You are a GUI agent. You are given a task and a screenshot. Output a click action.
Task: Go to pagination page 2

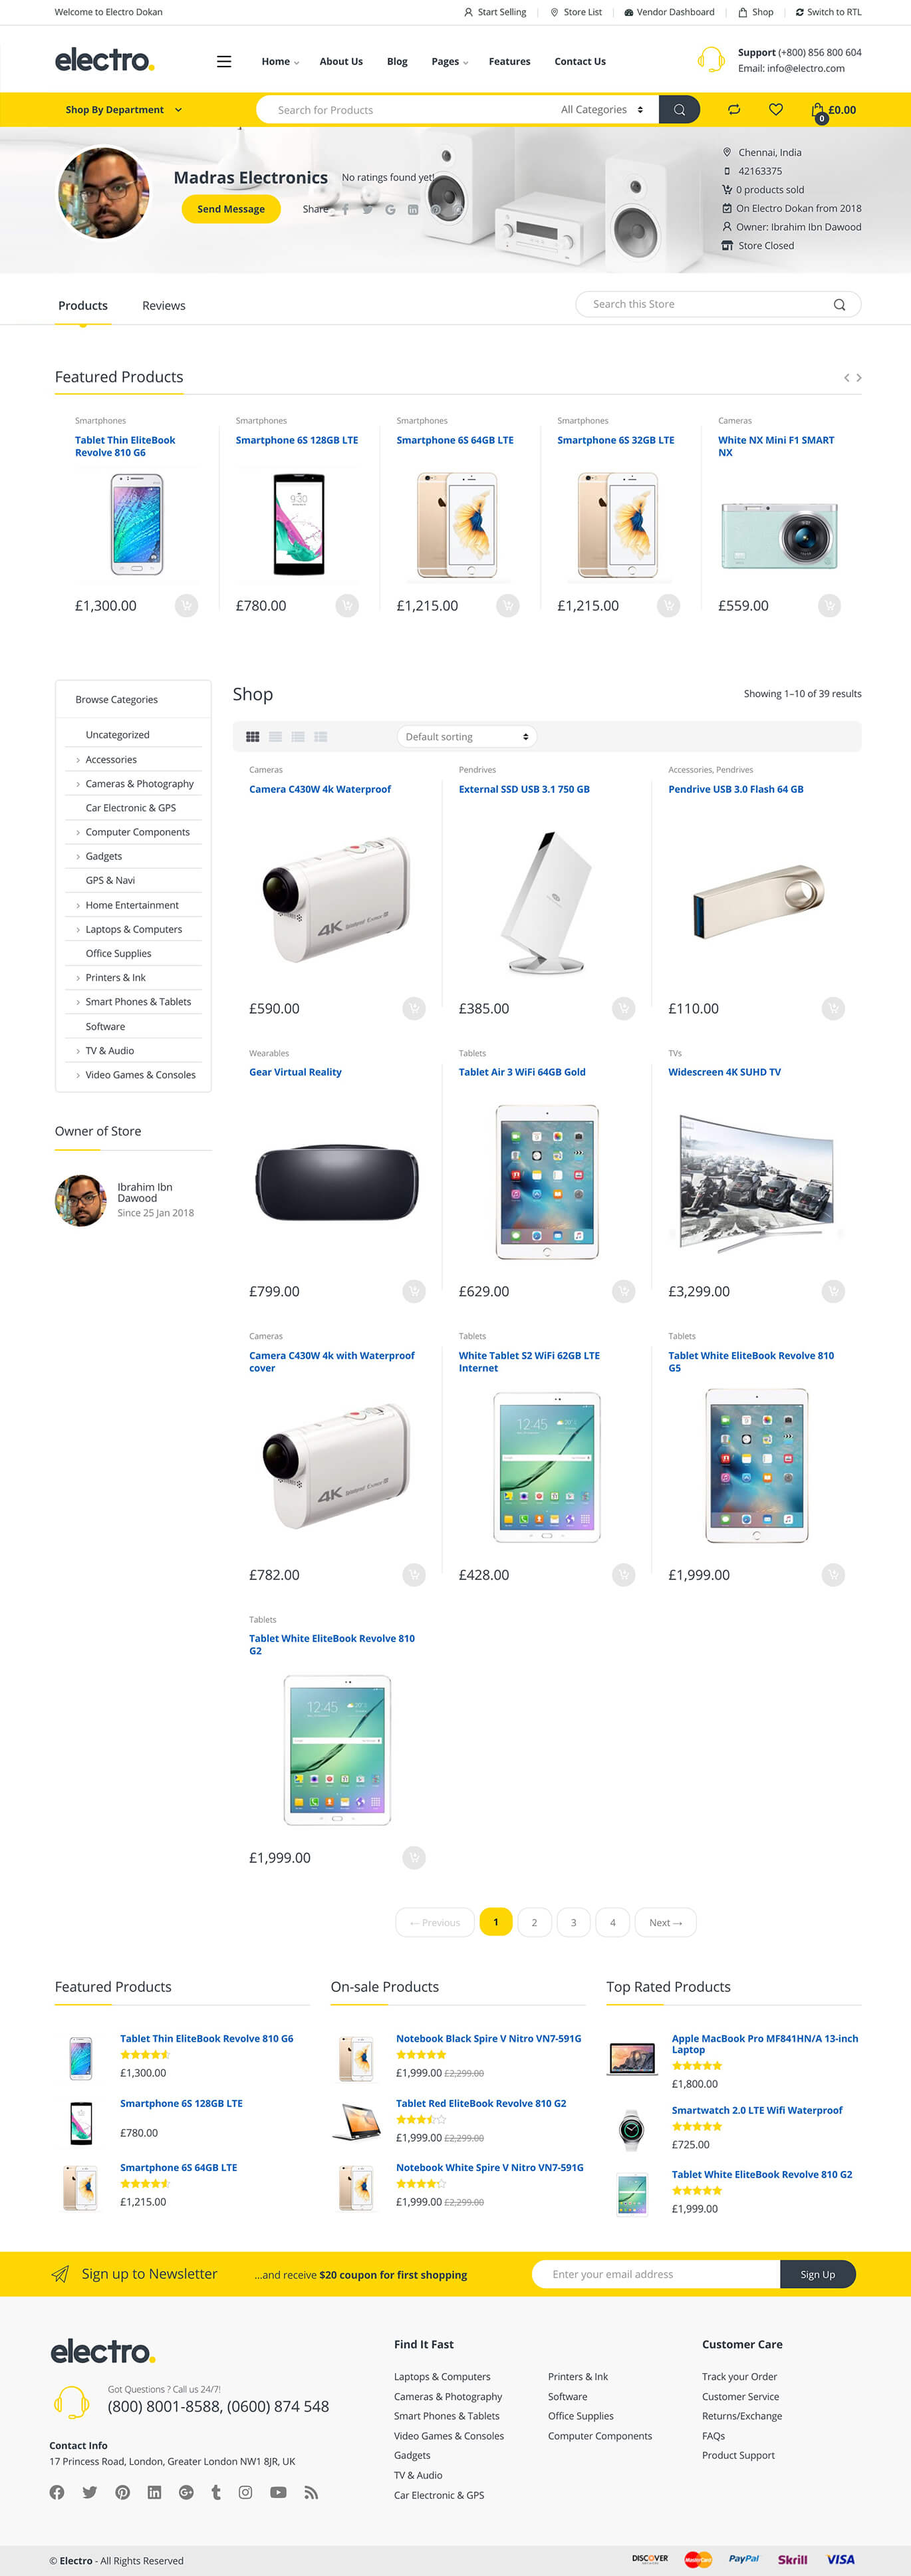click(534, 1922)
